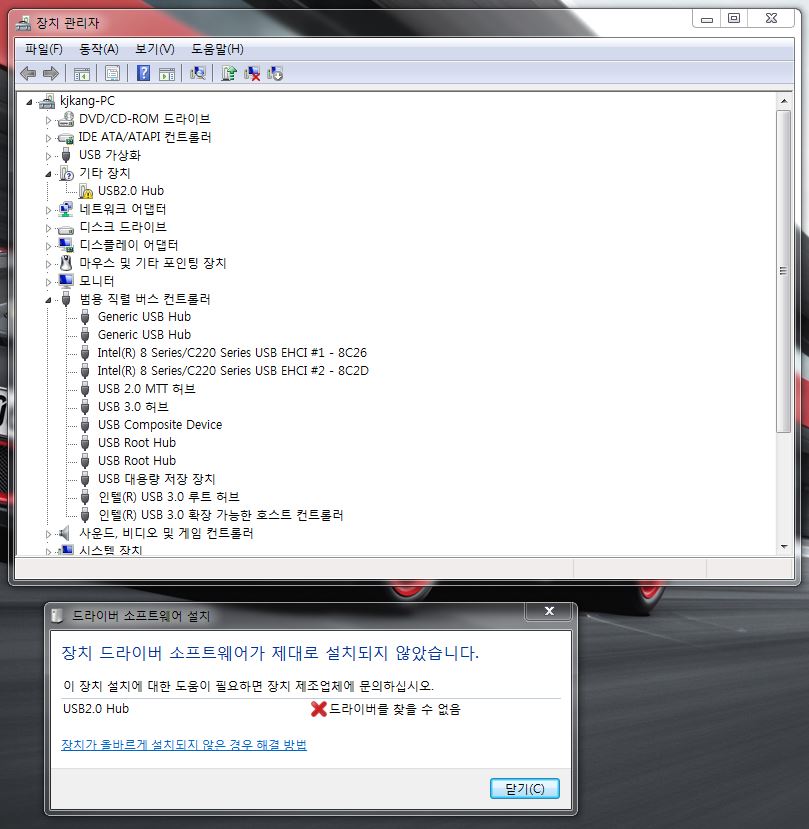
Task: Open the Properties toolbar icon
Action: tap(112, 73)
